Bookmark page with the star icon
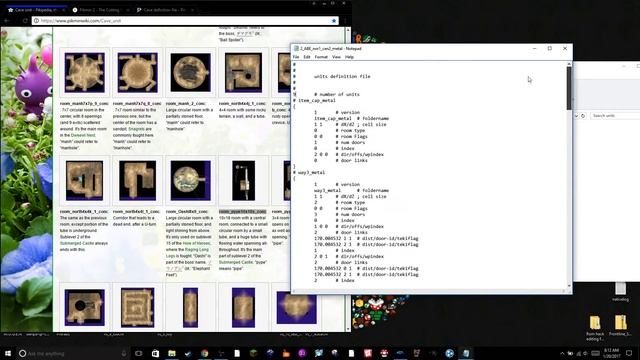This screenshot has height=360, width=640. click(334, 20)
